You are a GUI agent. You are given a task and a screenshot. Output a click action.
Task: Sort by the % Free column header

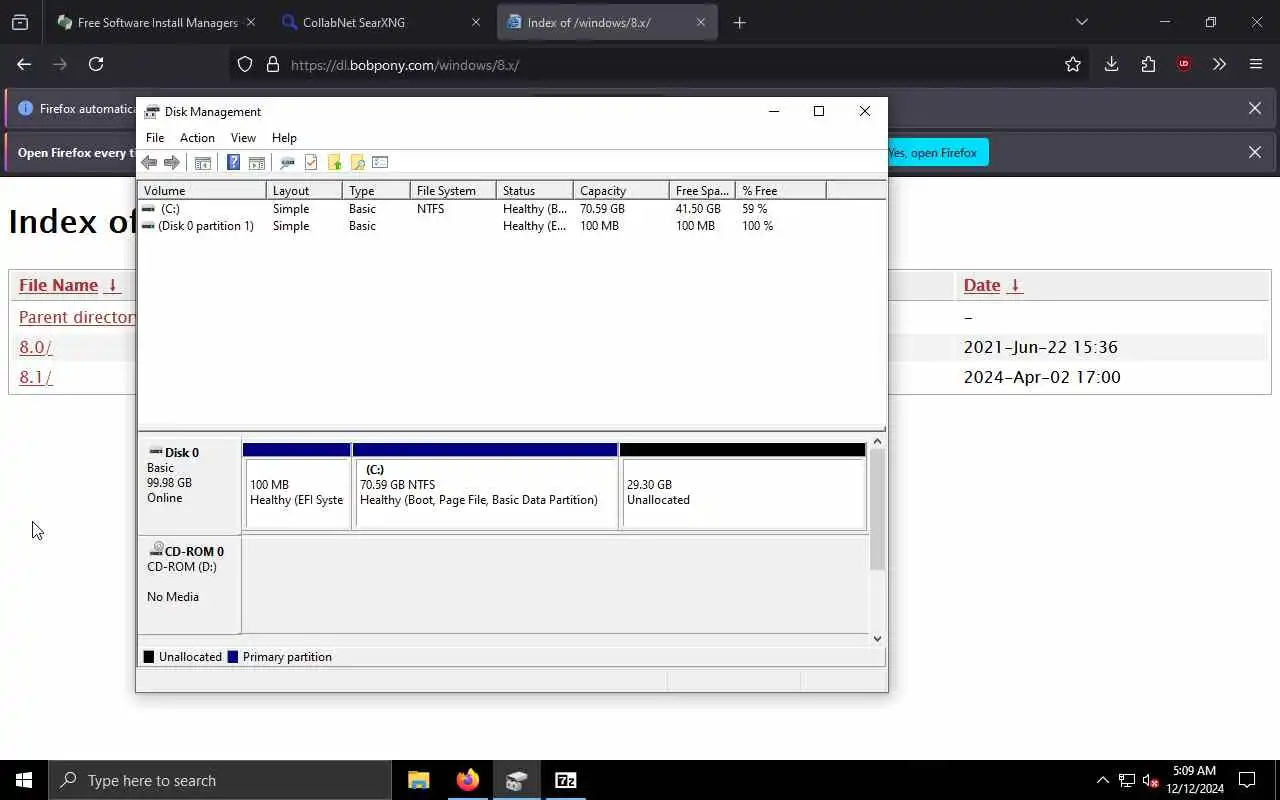pos(781,190)
